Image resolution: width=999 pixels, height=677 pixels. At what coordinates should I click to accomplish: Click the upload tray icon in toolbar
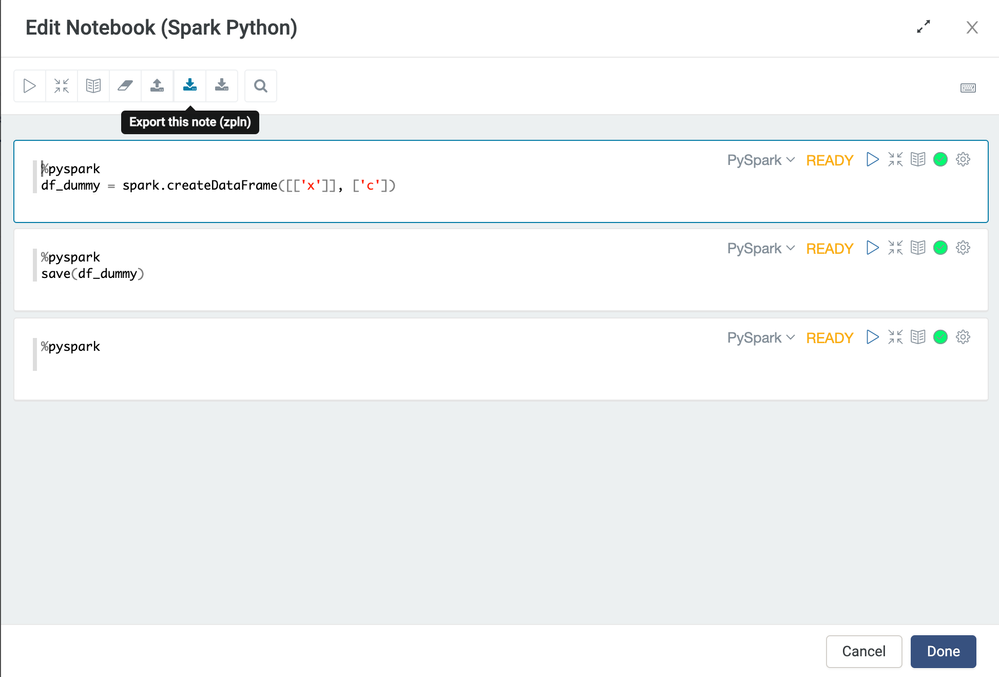click(x=157, y=86)
